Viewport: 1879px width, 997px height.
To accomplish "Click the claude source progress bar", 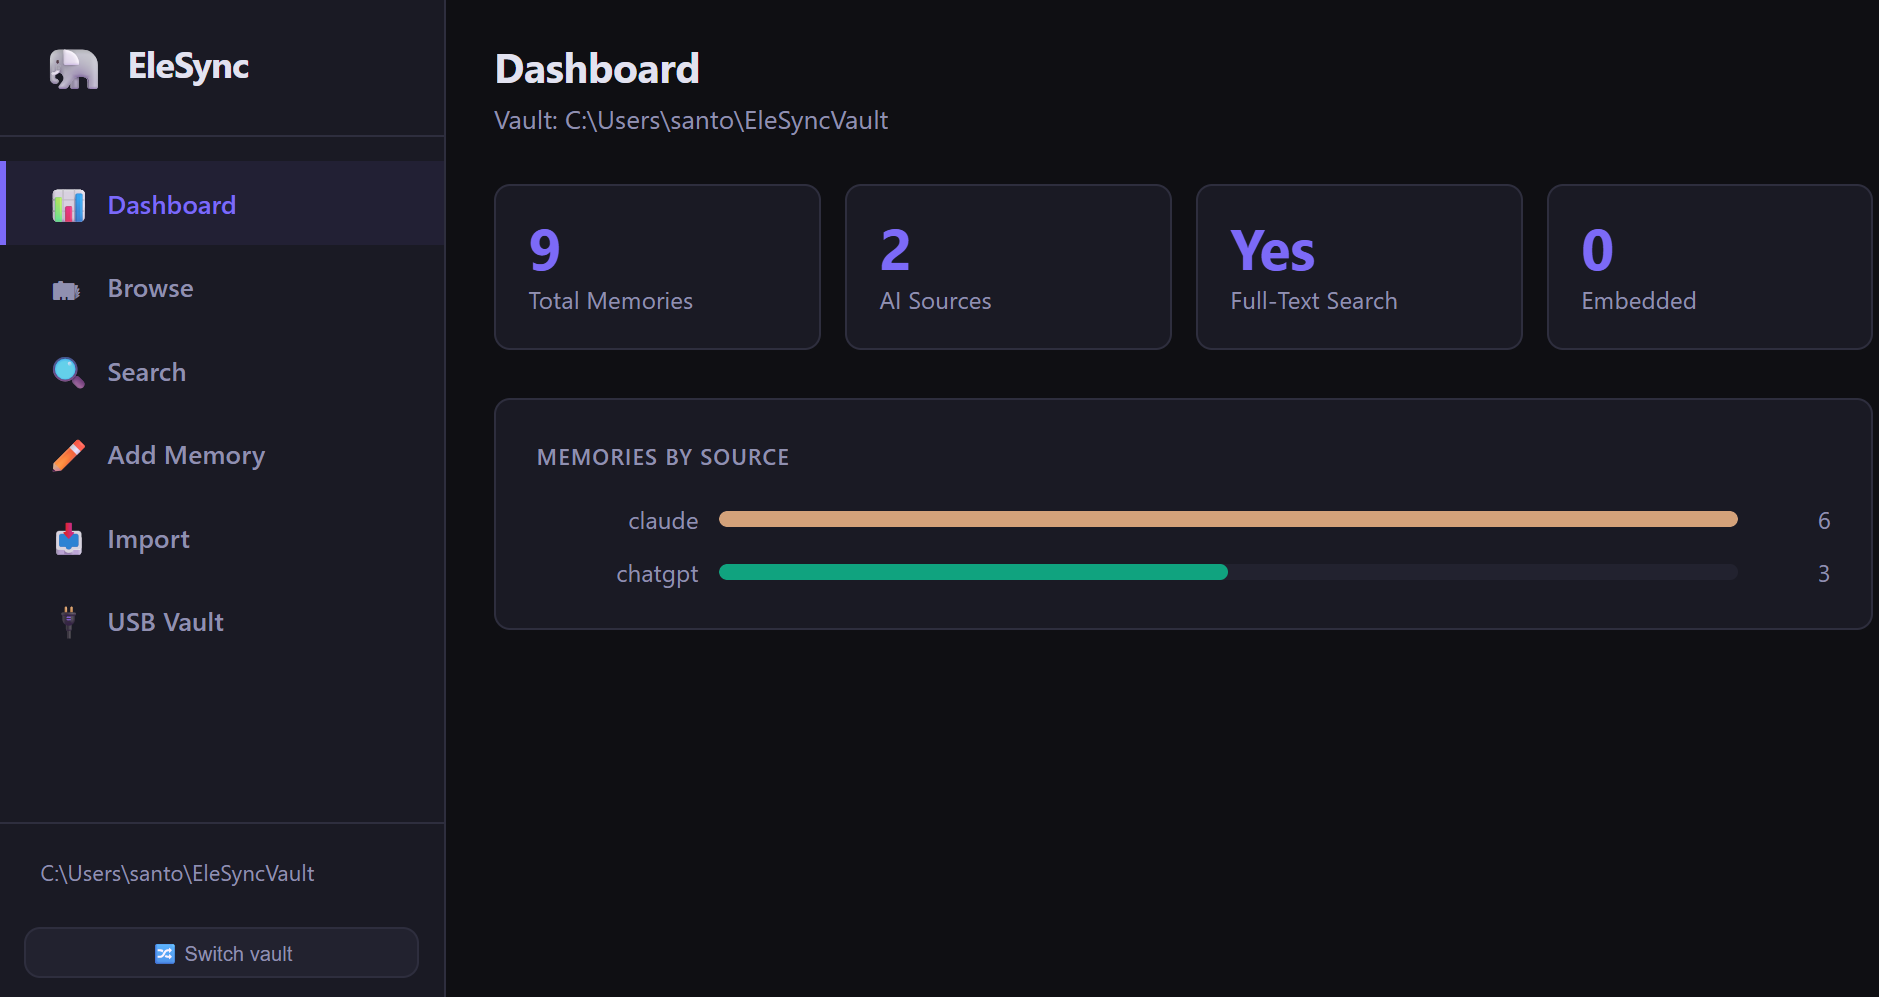I will 1228,519.
